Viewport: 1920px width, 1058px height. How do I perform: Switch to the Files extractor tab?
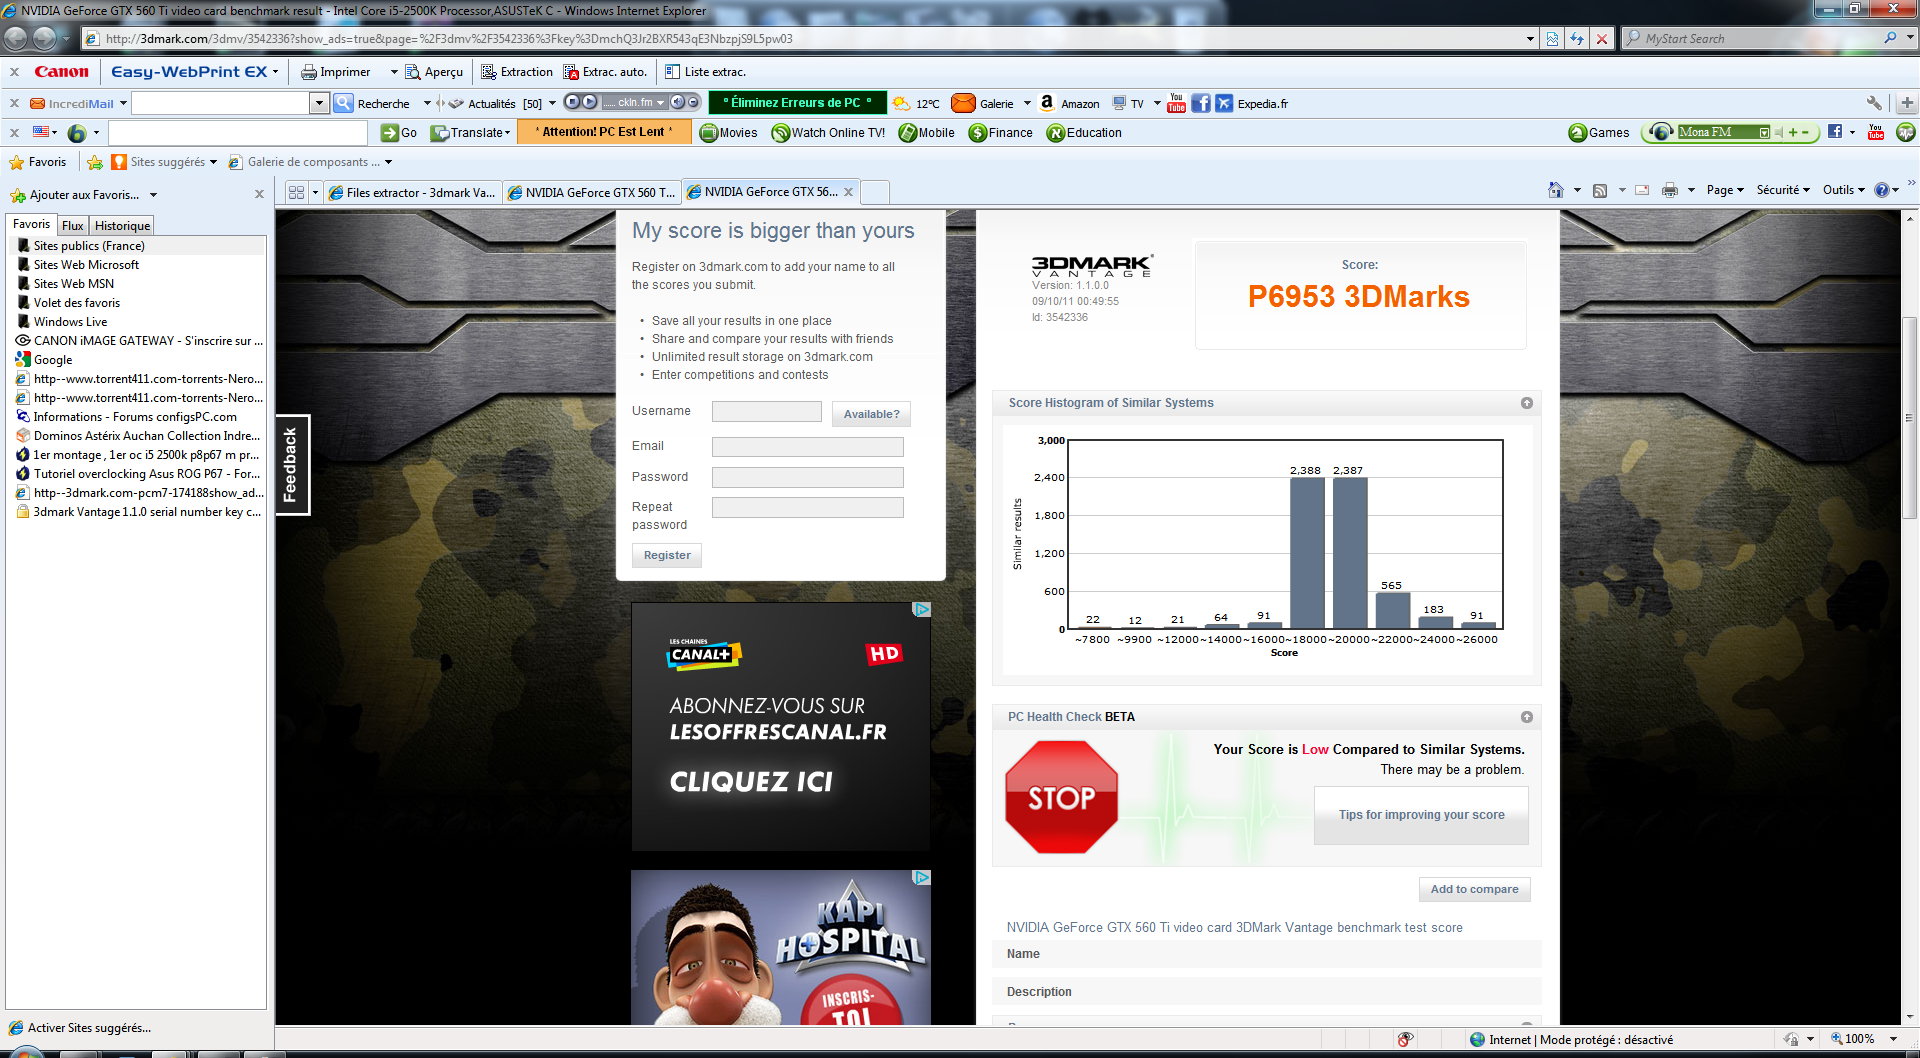412,192
